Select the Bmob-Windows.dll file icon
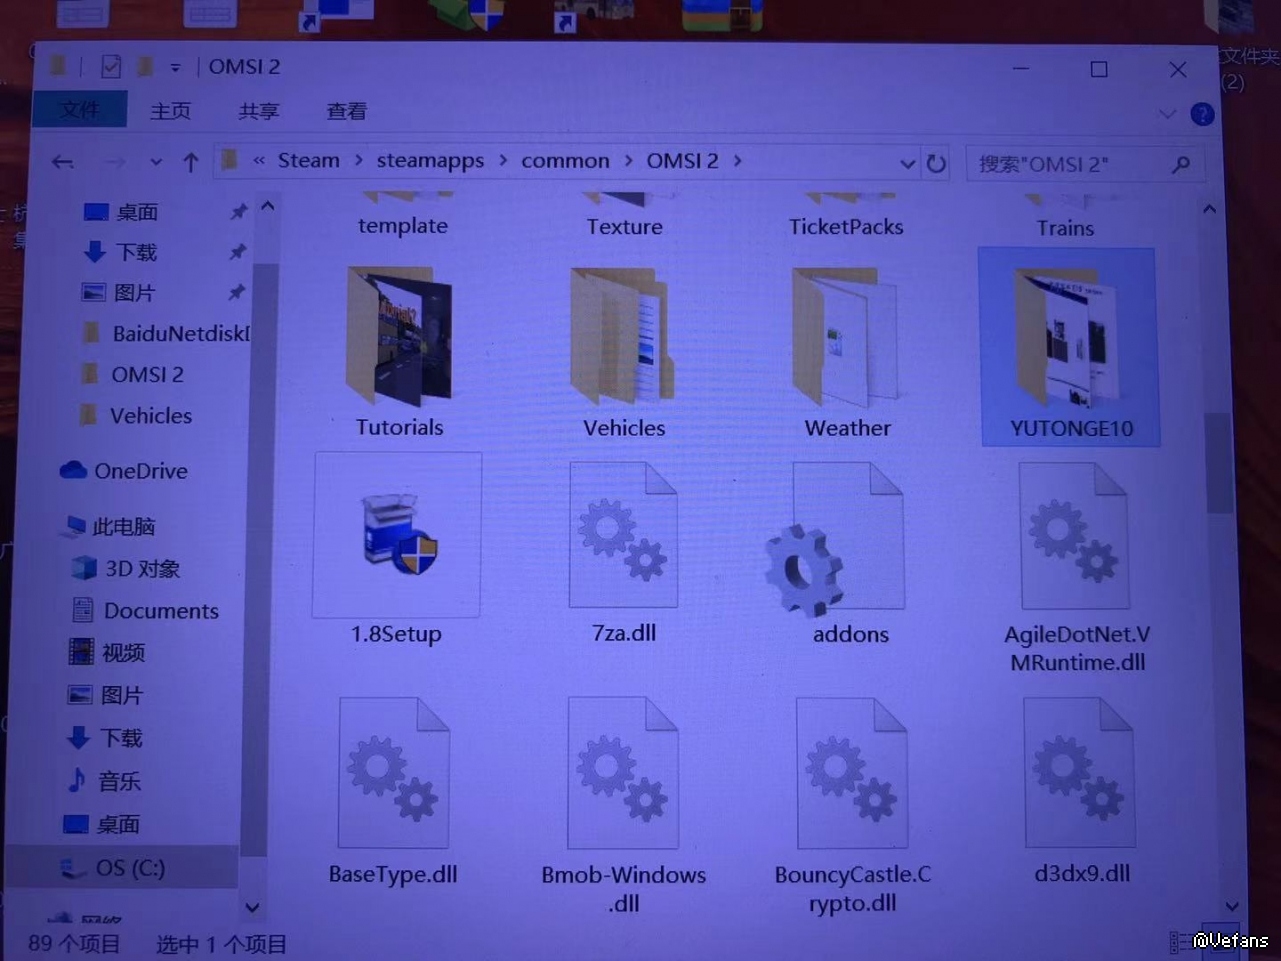The image size is (1281, 961). (623, 773)
